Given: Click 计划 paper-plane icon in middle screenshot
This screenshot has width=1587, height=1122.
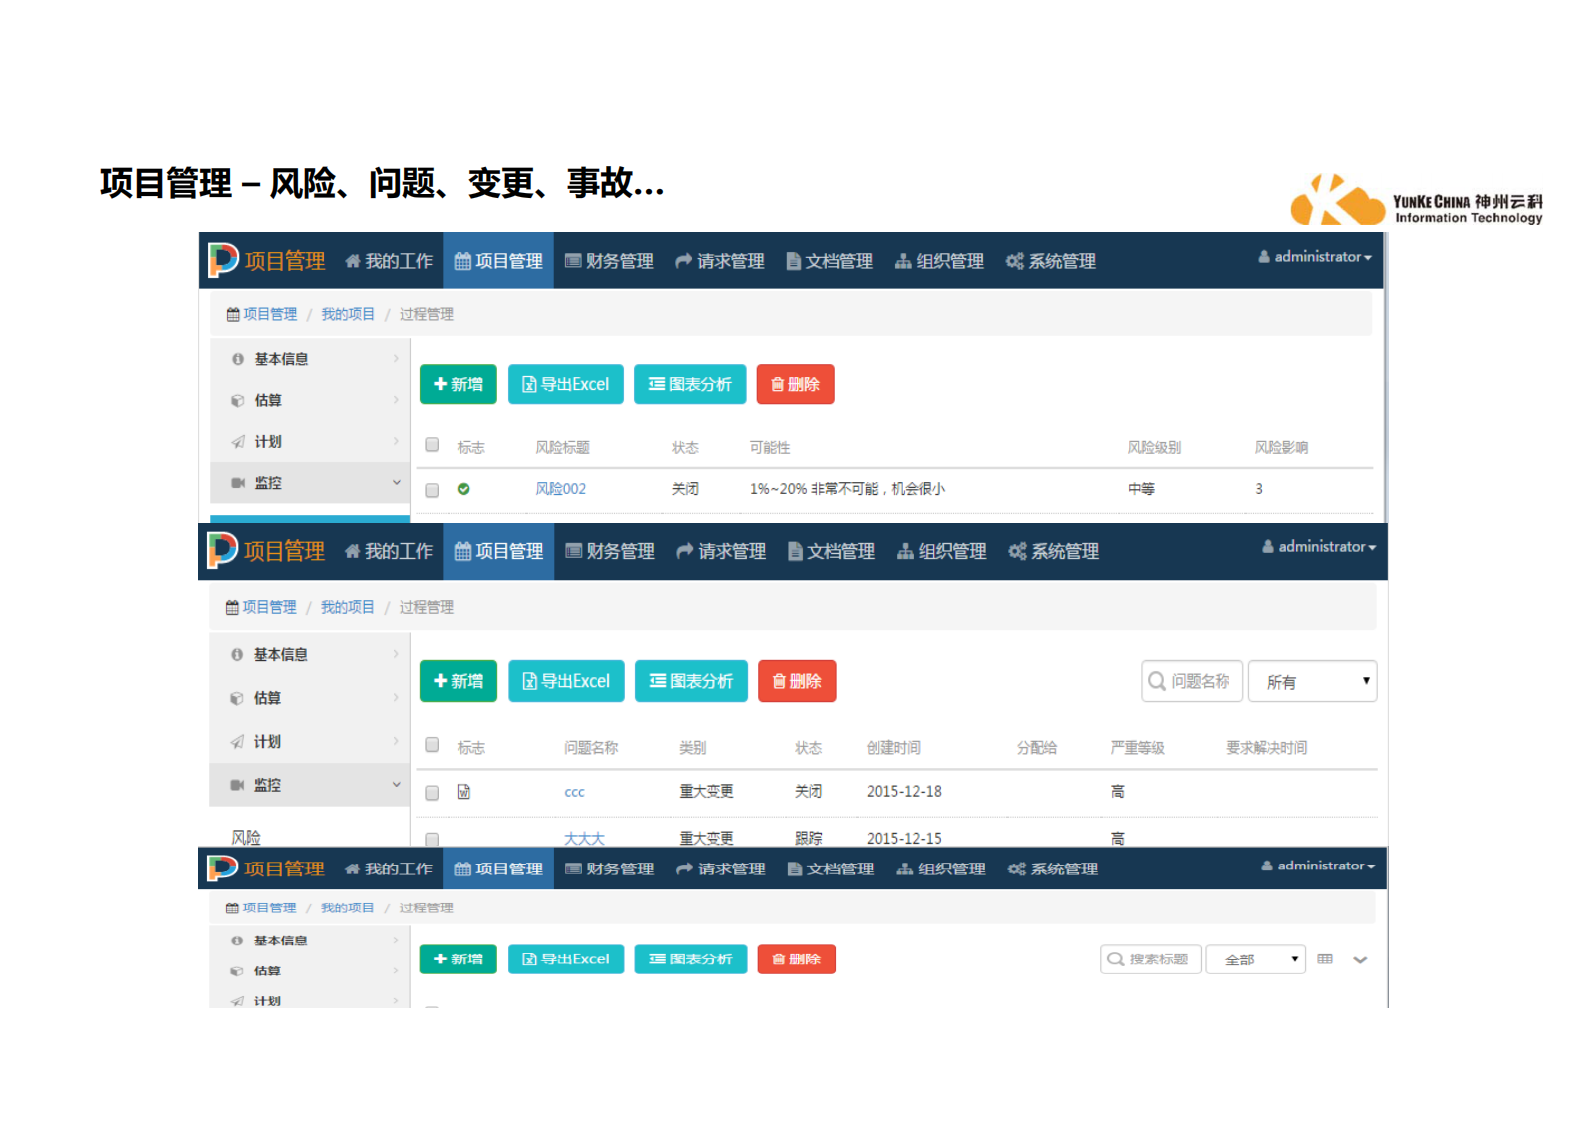Looking at the screenshot, I should click(x=237, y=741).
